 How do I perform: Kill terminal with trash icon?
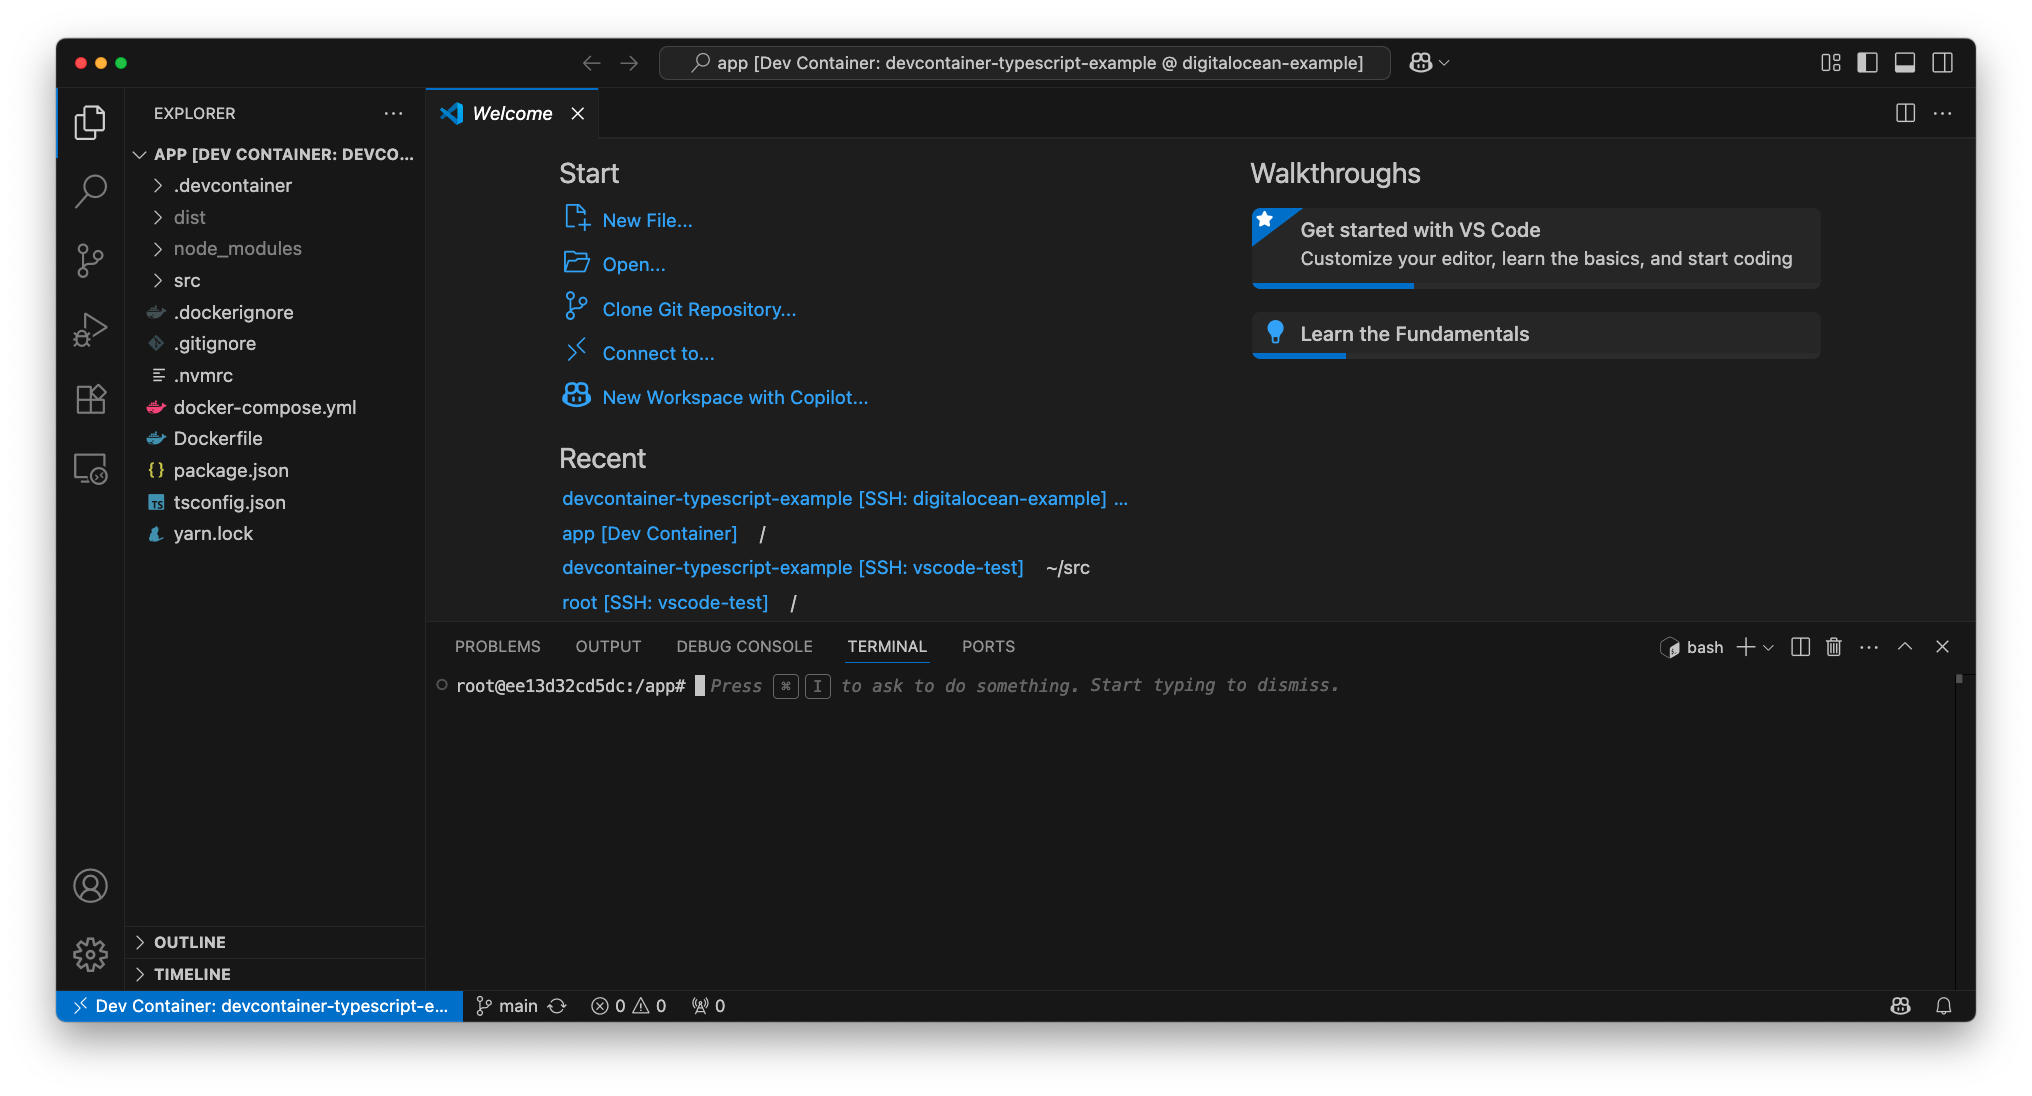click(1833, 647)
